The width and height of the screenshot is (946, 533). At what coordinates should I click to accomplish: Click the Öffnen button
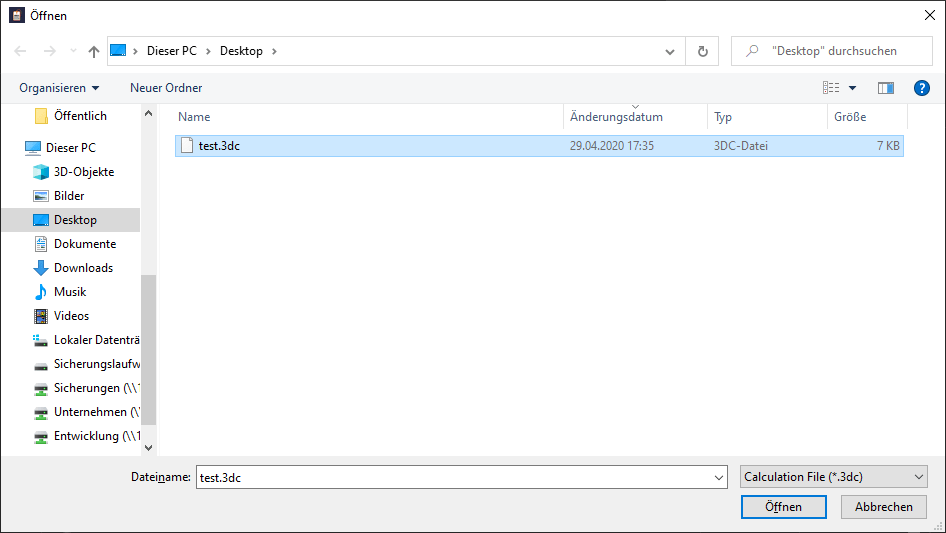point(783,507)
